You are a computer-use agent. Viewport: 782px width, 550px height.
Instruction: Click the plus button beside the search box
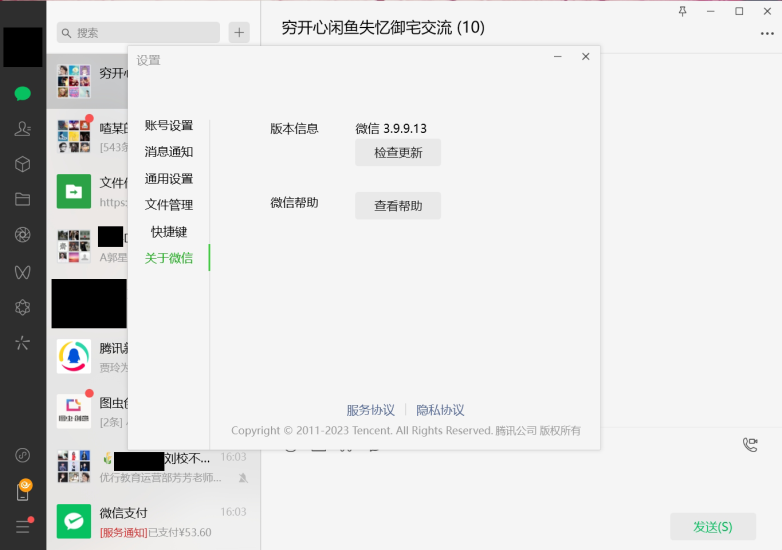(239, 32)
